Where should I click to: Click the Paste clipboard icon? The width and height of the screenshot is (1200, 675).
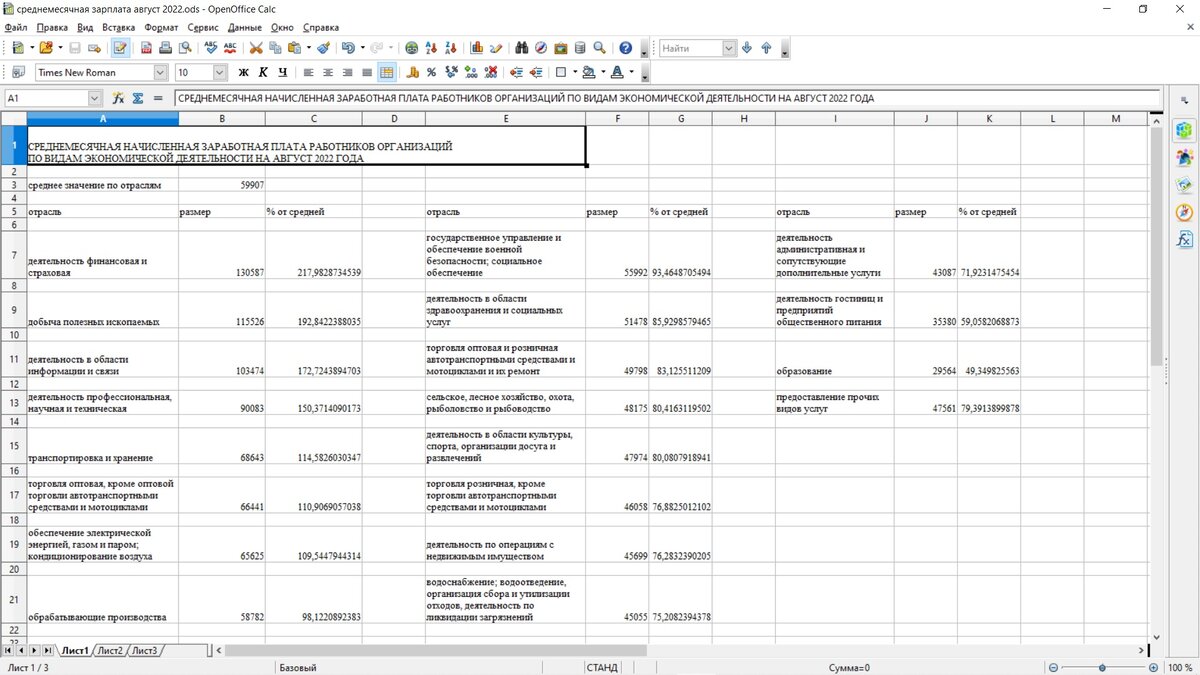pos(294,48)
